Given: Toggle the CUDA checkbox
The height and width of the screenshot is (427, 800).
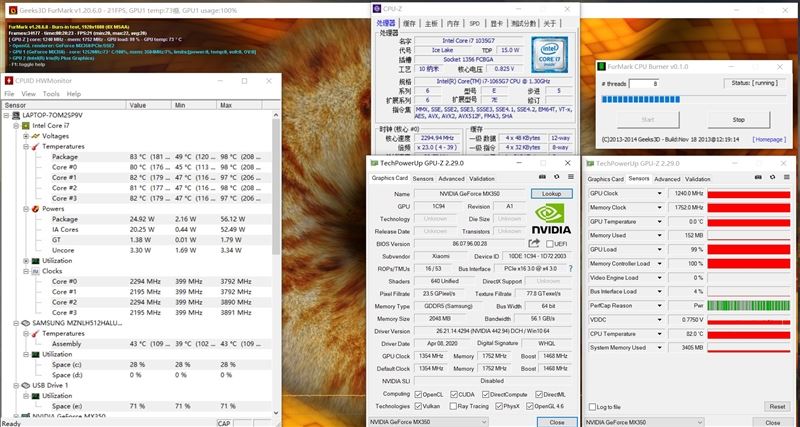Looking at the screenshot, I should pos(454,394).
